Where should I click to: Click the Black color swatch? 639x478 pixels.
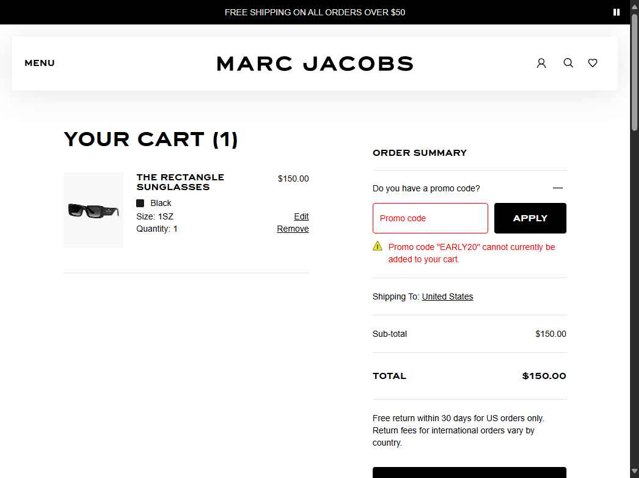point(141,203)
